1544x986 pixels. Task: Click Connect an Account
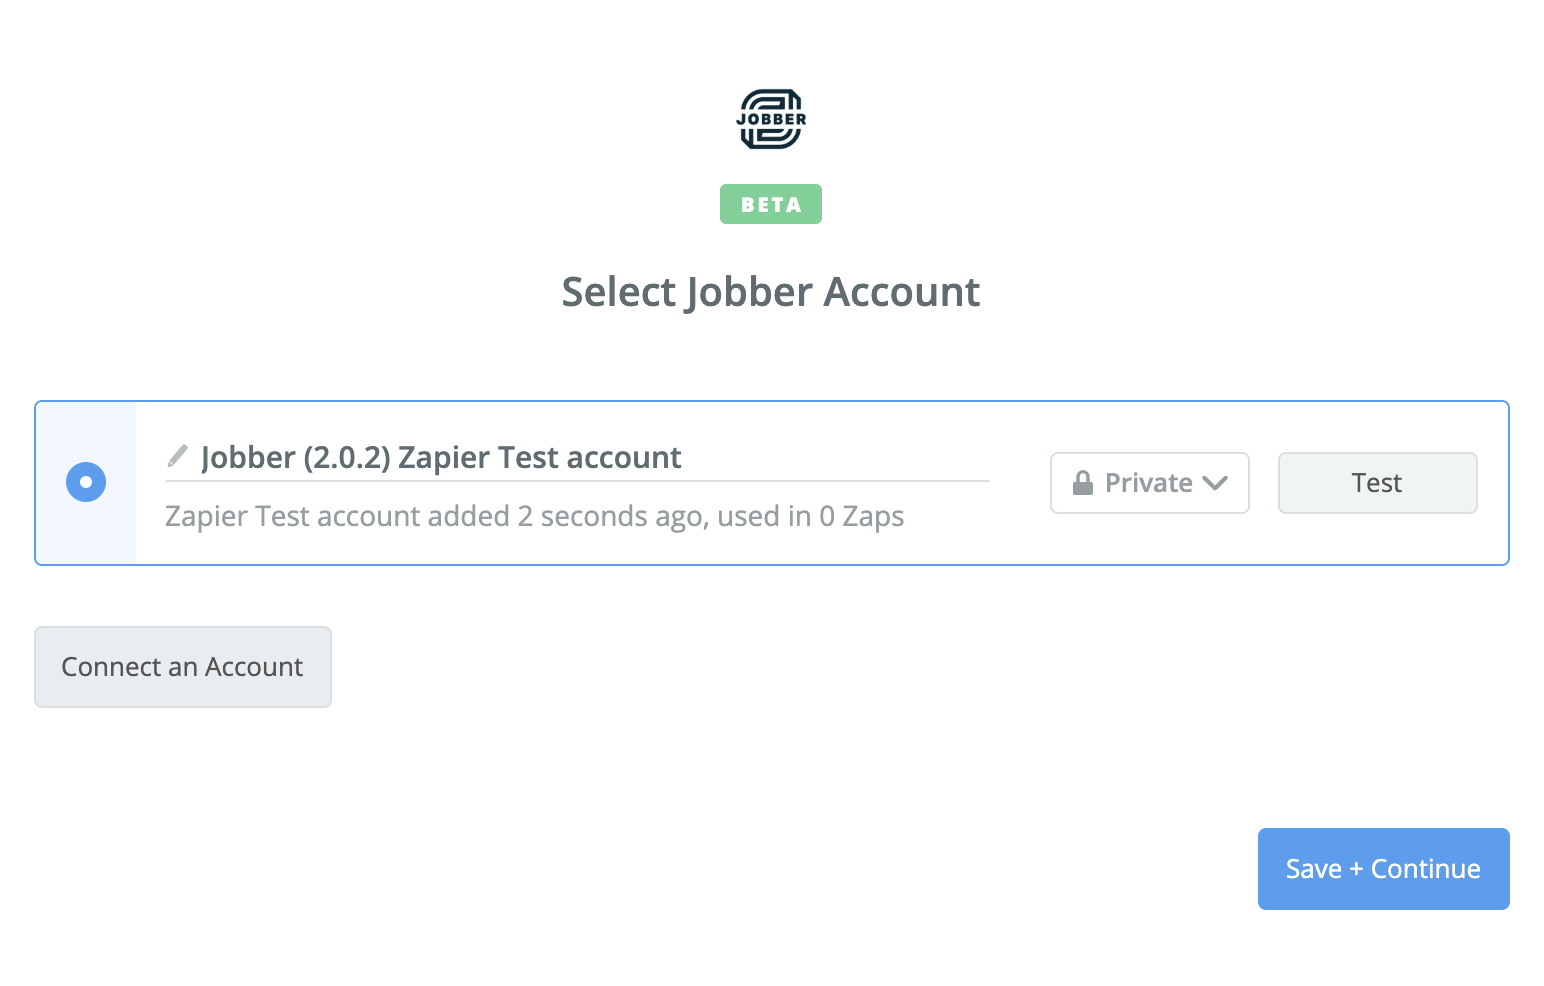click(183, 667)
